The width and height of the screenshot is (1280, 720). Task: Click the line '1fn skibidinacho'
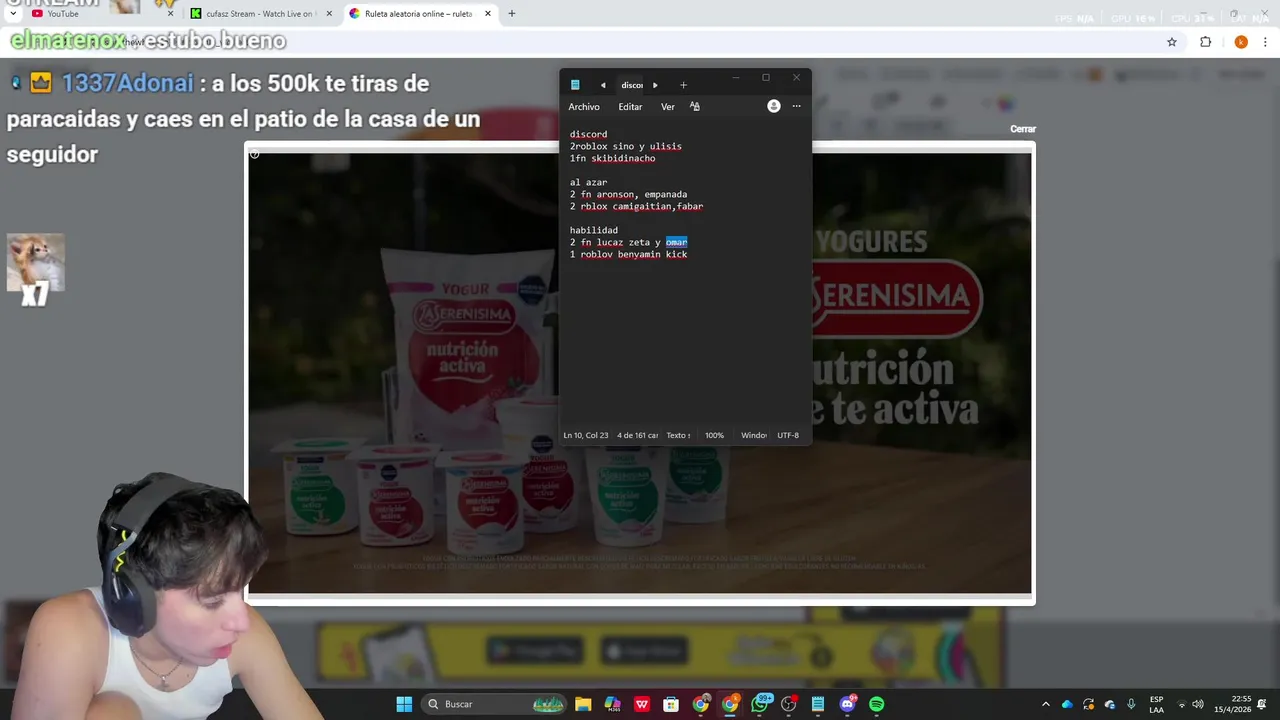(612, 158)
